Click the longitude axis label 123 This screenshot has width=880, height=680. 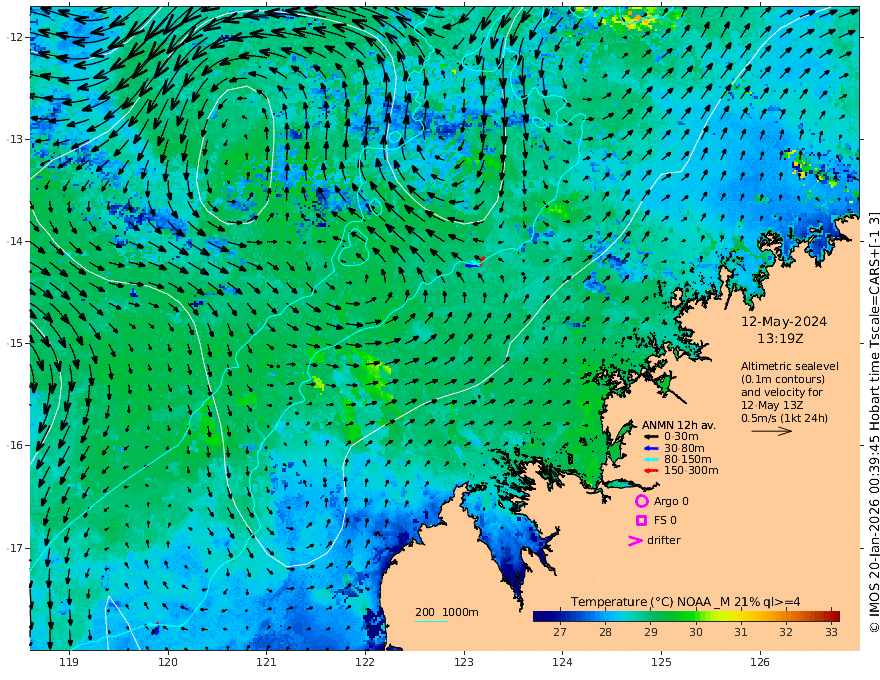click(464, 663)
